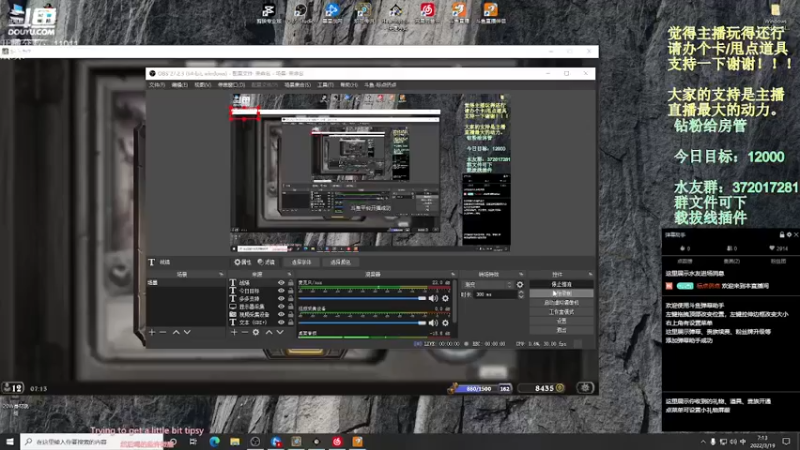Click the Scenes panel dock popout icon
800x450 pixels.
coord(221,274)
